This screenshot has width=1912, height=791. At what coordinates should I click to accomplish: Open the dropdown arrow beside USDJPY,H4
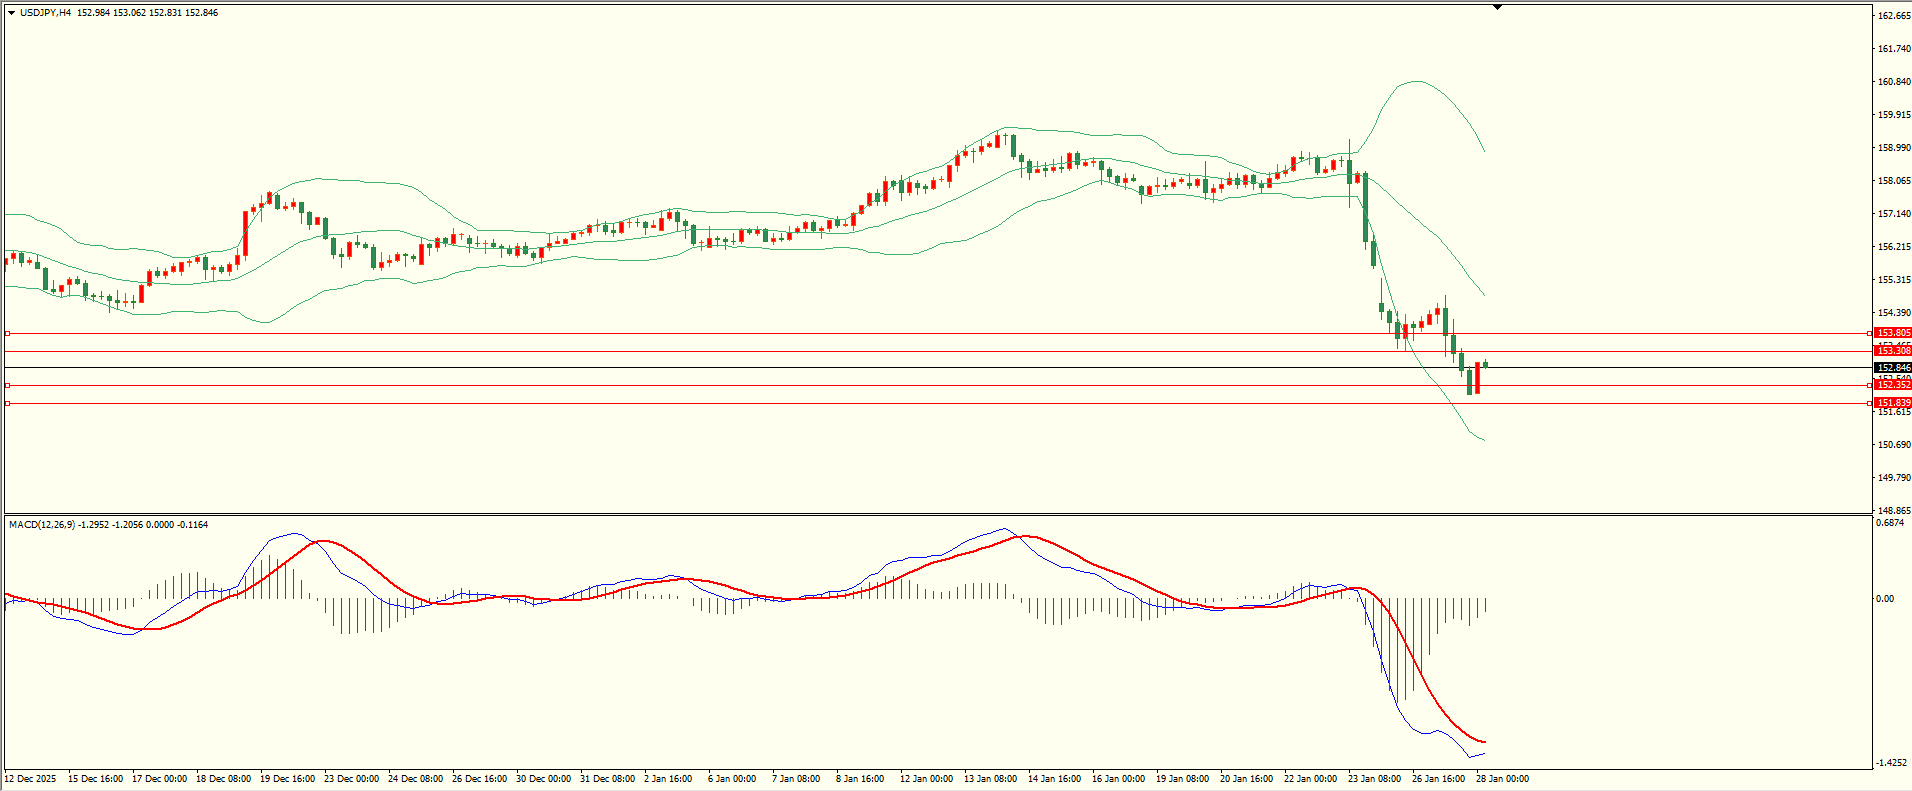tap(12, 13)
